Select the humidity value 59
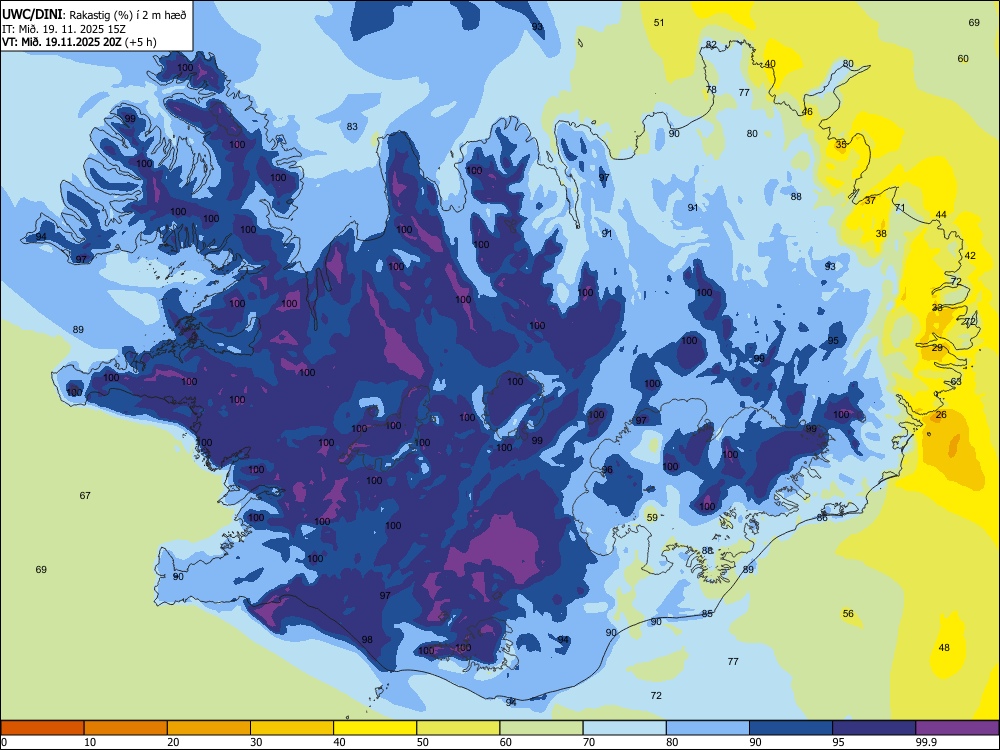The image size is (1000, 750). 652,517
